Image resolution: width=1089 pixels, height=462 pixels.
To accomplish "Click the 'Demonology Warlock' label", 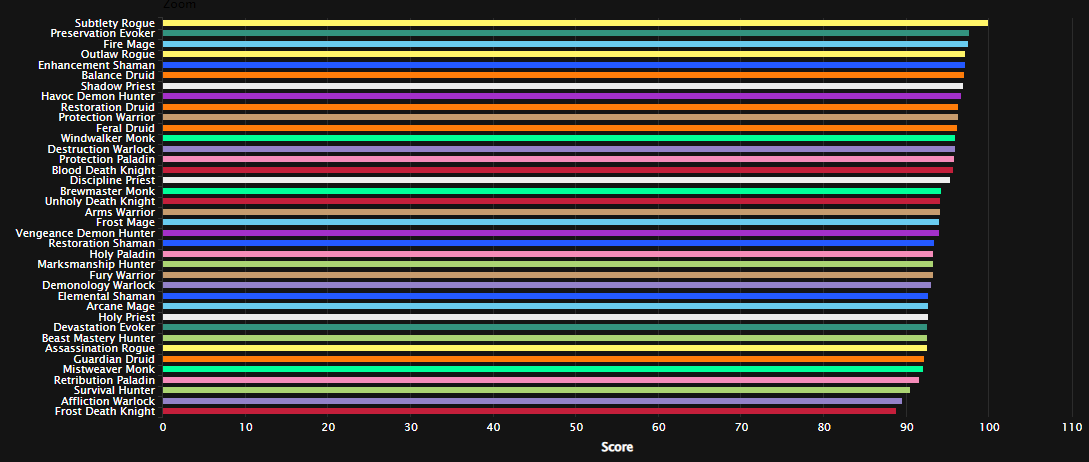I will point(99,286).
